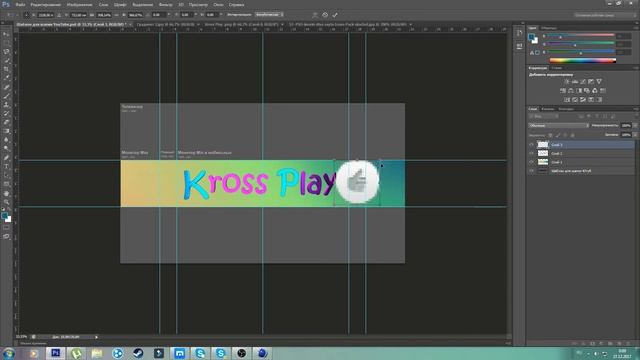The image size is (640, 360).
Task: Toggle lock image pixels in Layers panel
Action: click(x=558, y=135)
